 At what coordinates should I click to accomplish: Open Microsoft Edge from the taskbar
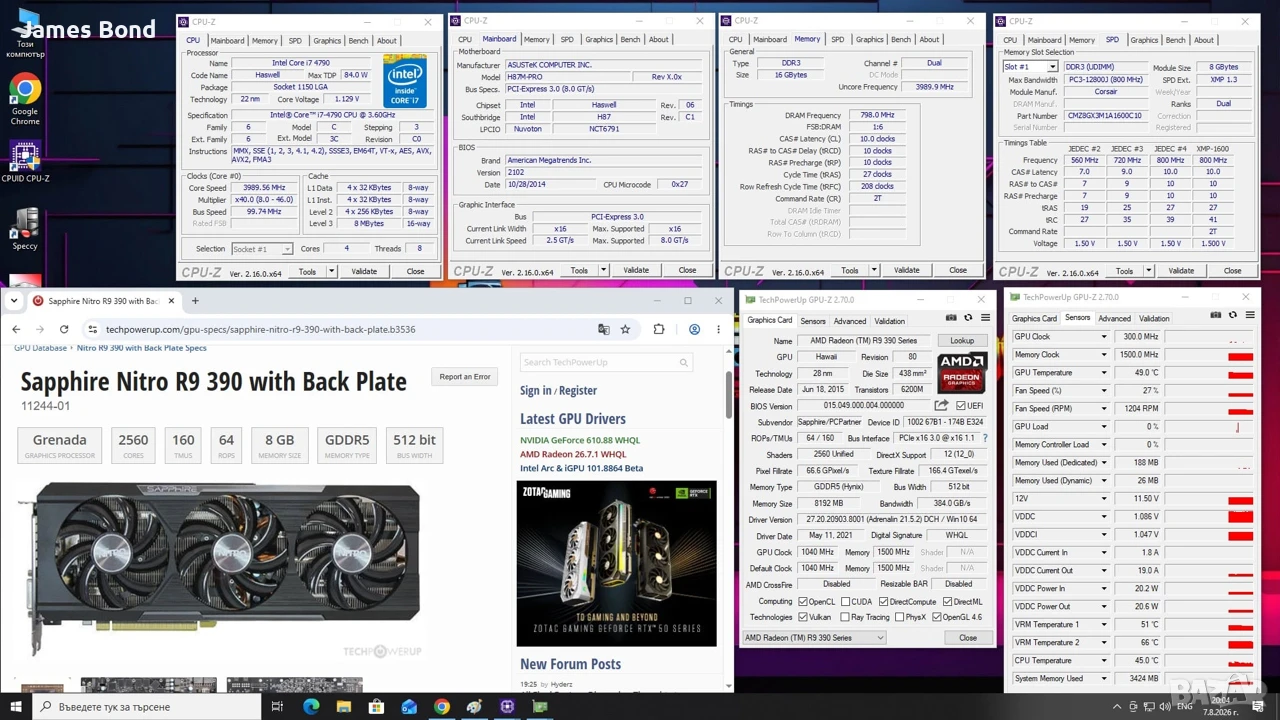[x=311, y=707]
